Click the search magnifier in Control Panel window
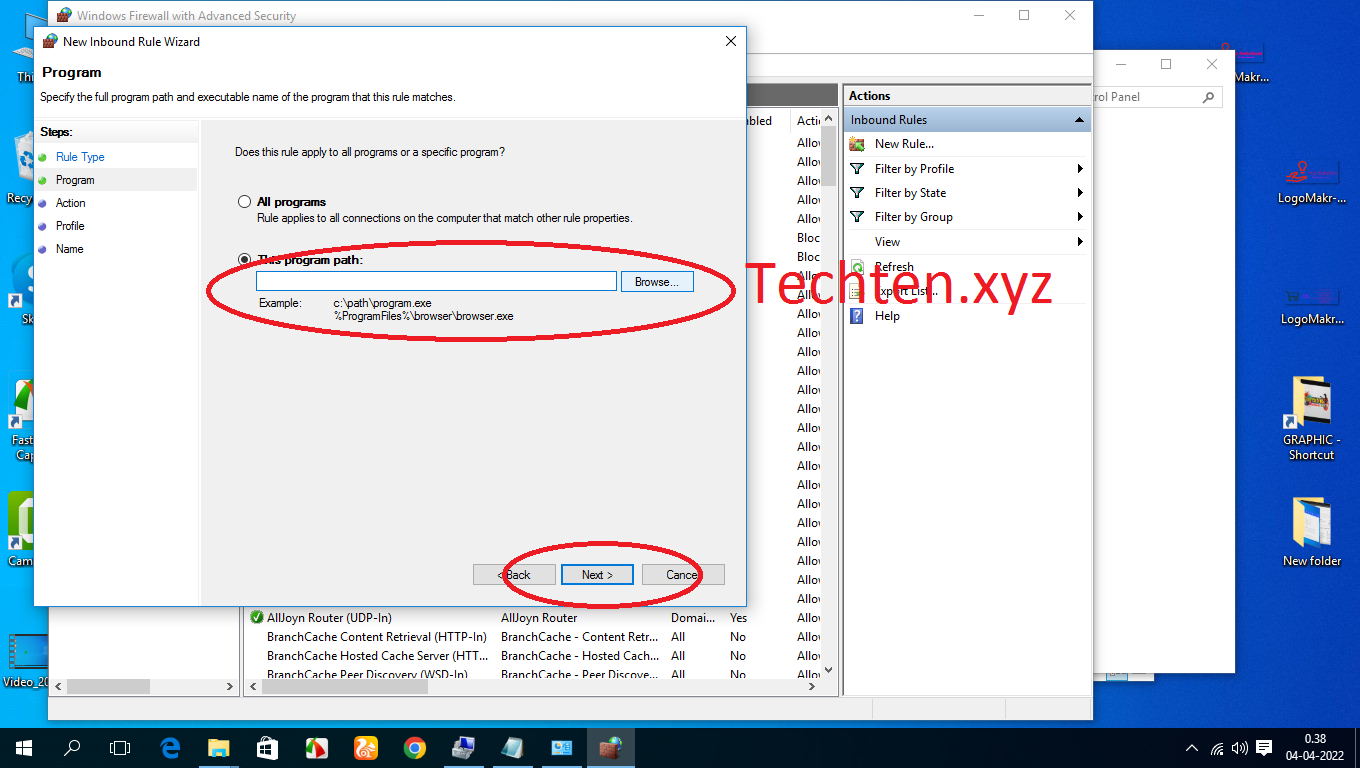This screenshot has width=1360, height=768. pyautogui.click(x=1208, y=97)
